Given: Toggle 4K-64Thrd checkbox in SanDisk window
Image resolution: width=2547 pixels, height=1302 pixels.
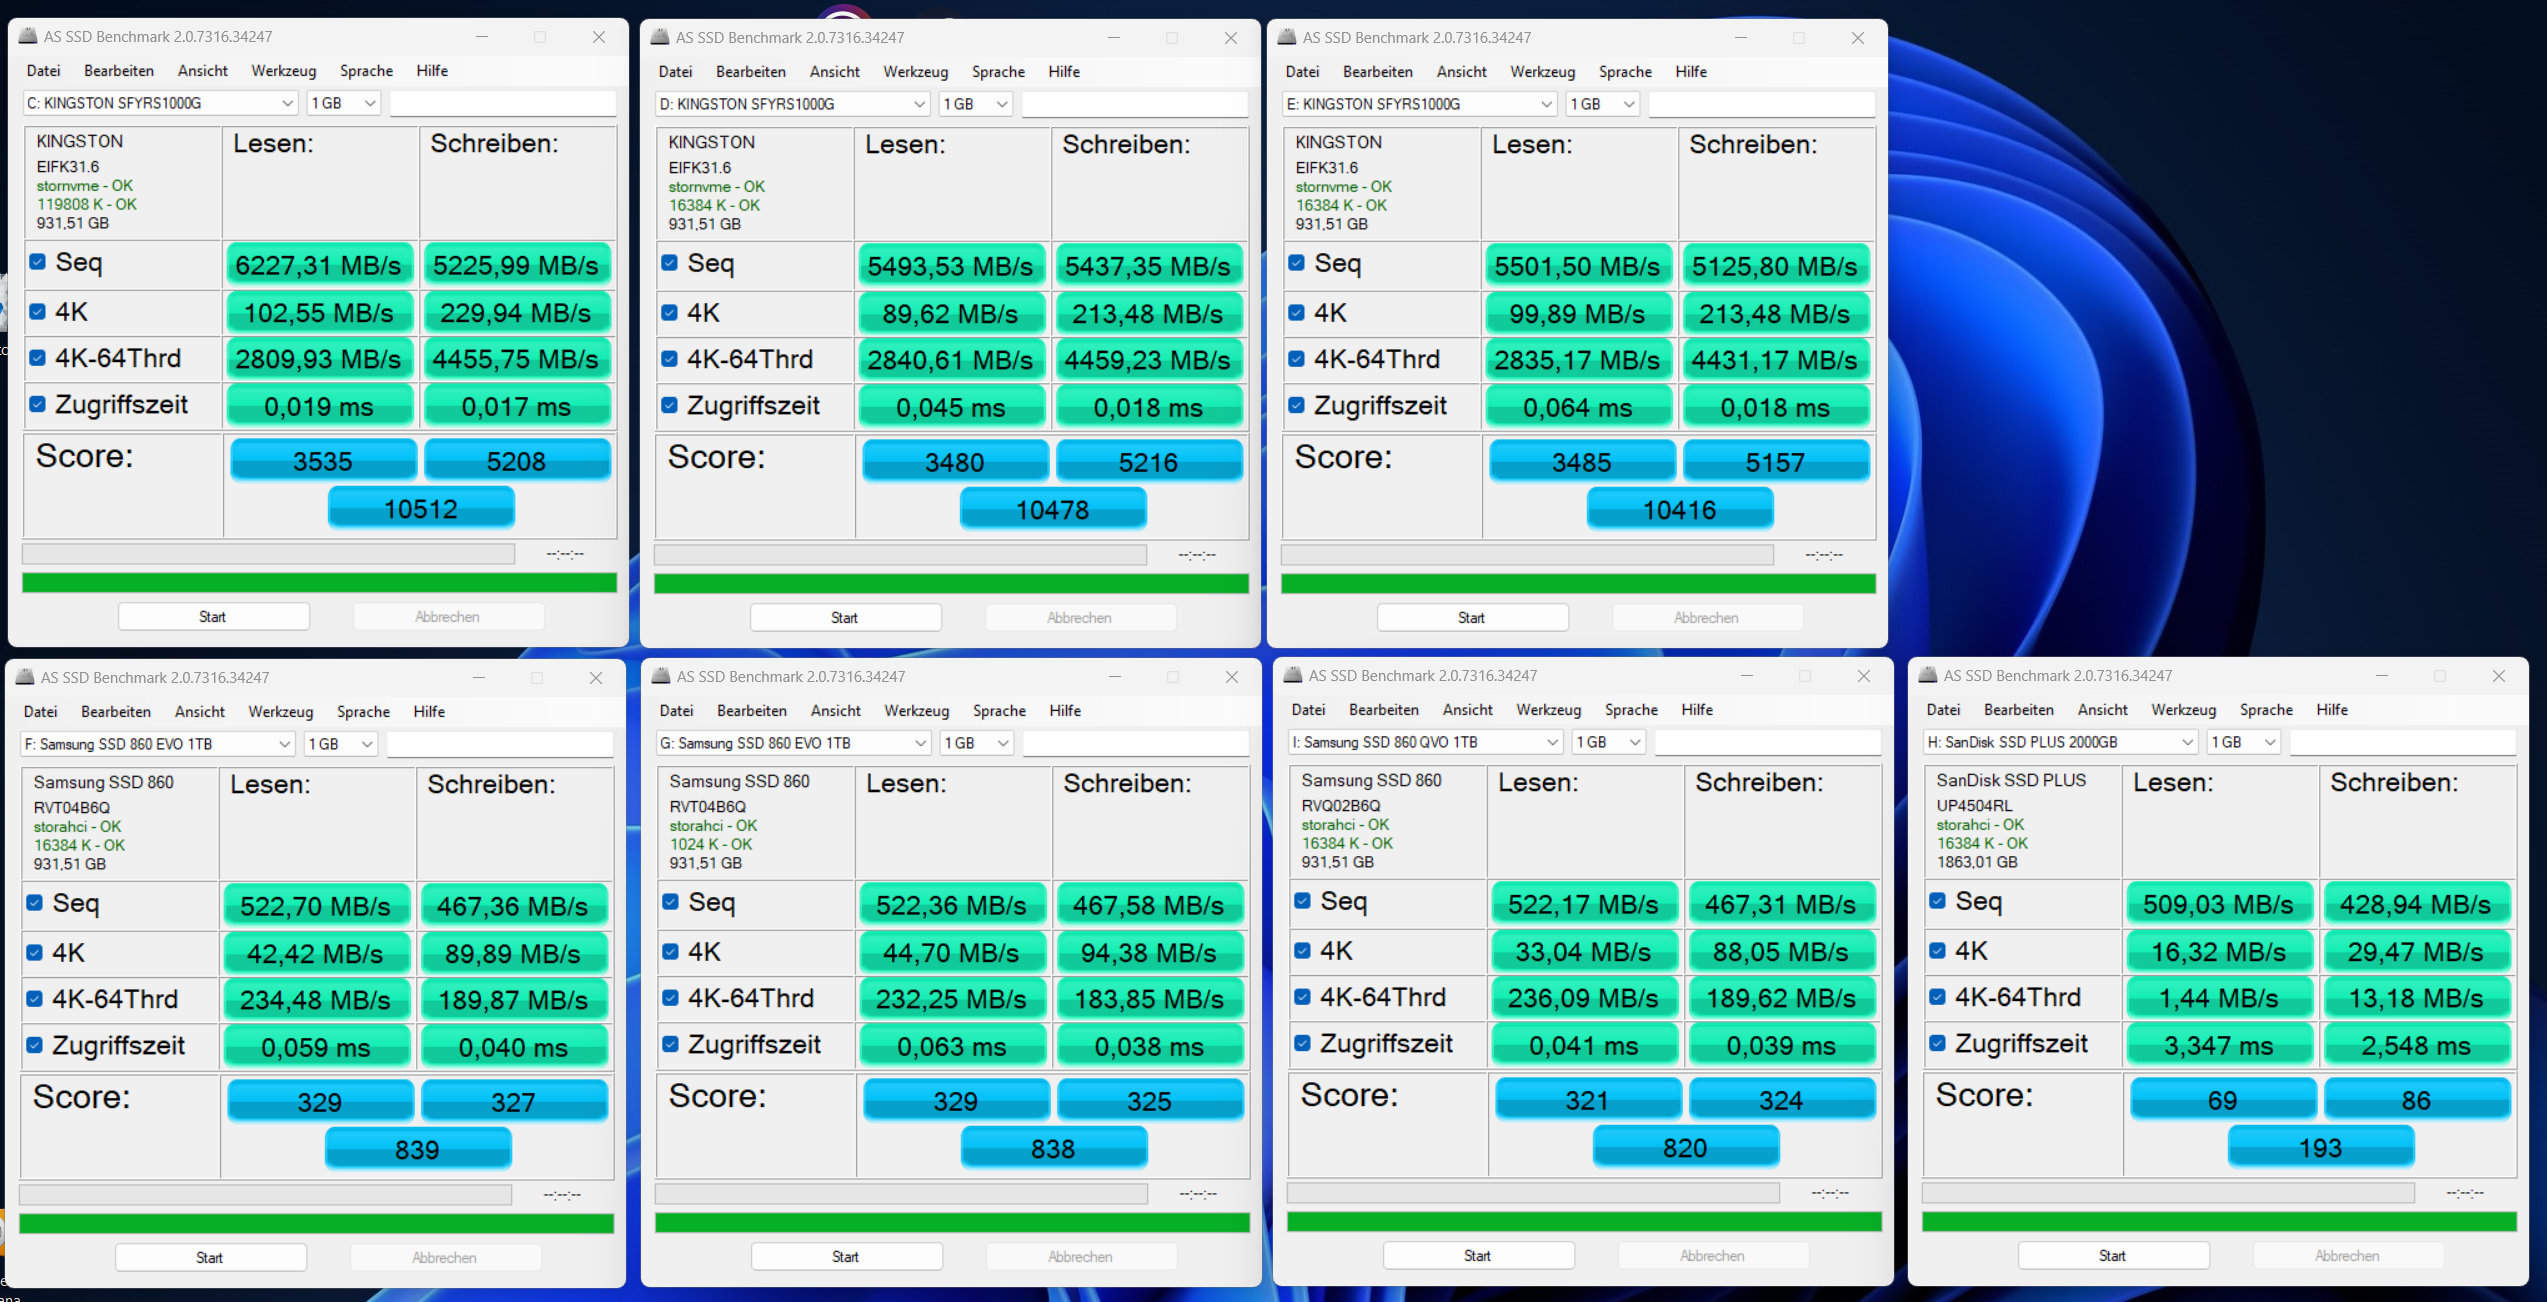Looking at the screenshot, I should pos(1937,997).
